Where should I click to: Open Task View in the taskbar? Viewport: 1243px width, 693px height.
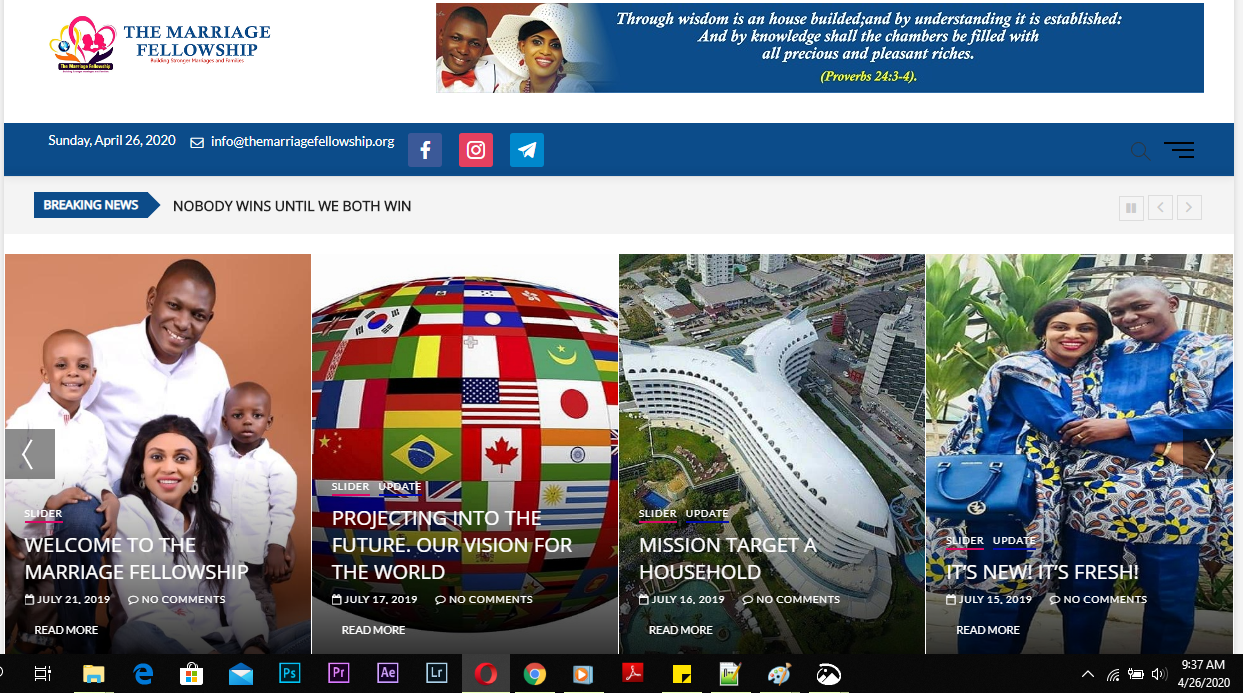(x=43, y=674)
